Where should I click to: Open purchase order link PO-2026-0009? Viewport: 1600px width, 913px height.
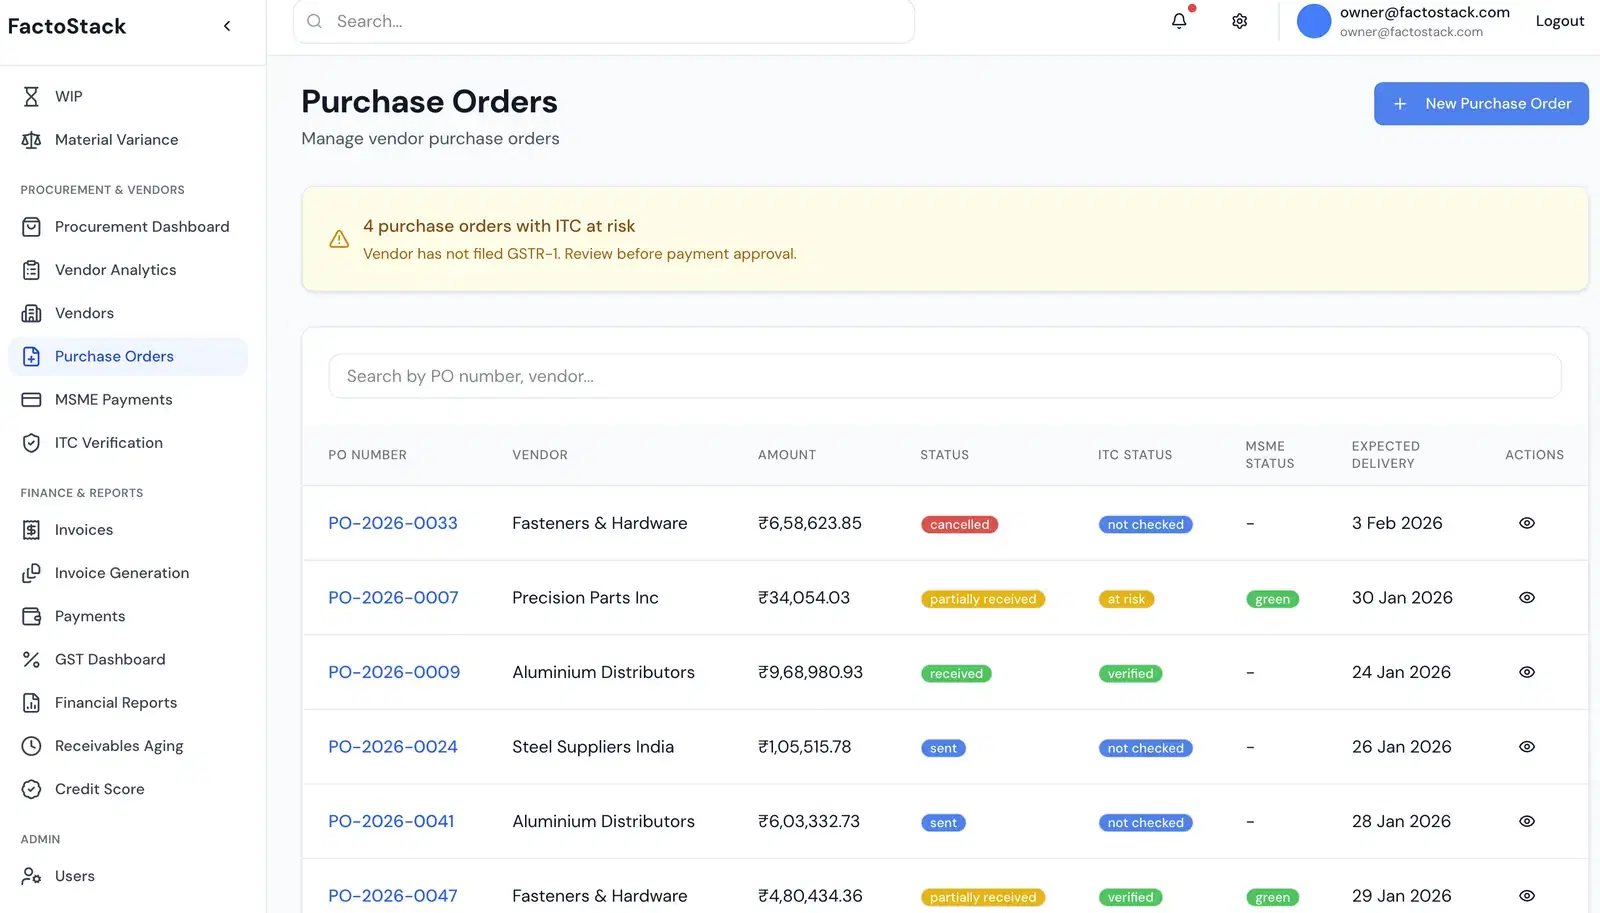[x=394, y=672]
